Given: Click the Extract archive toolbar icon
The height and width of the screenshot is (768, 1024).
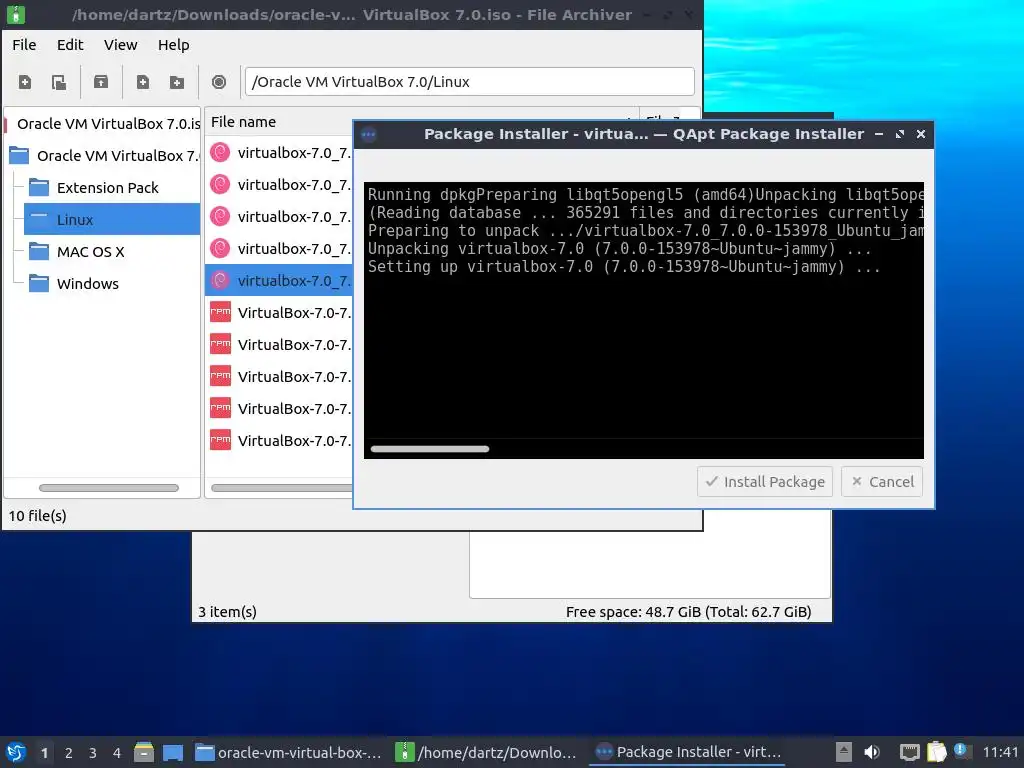Looking at the screenshot, I should [x=101, y=82].
